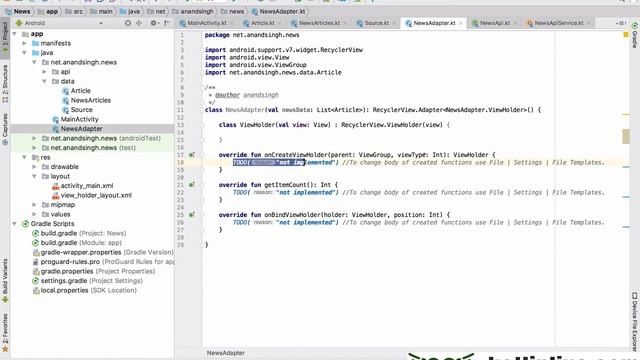Switch to NewsApiService.kt tab

tap(559, 23)
